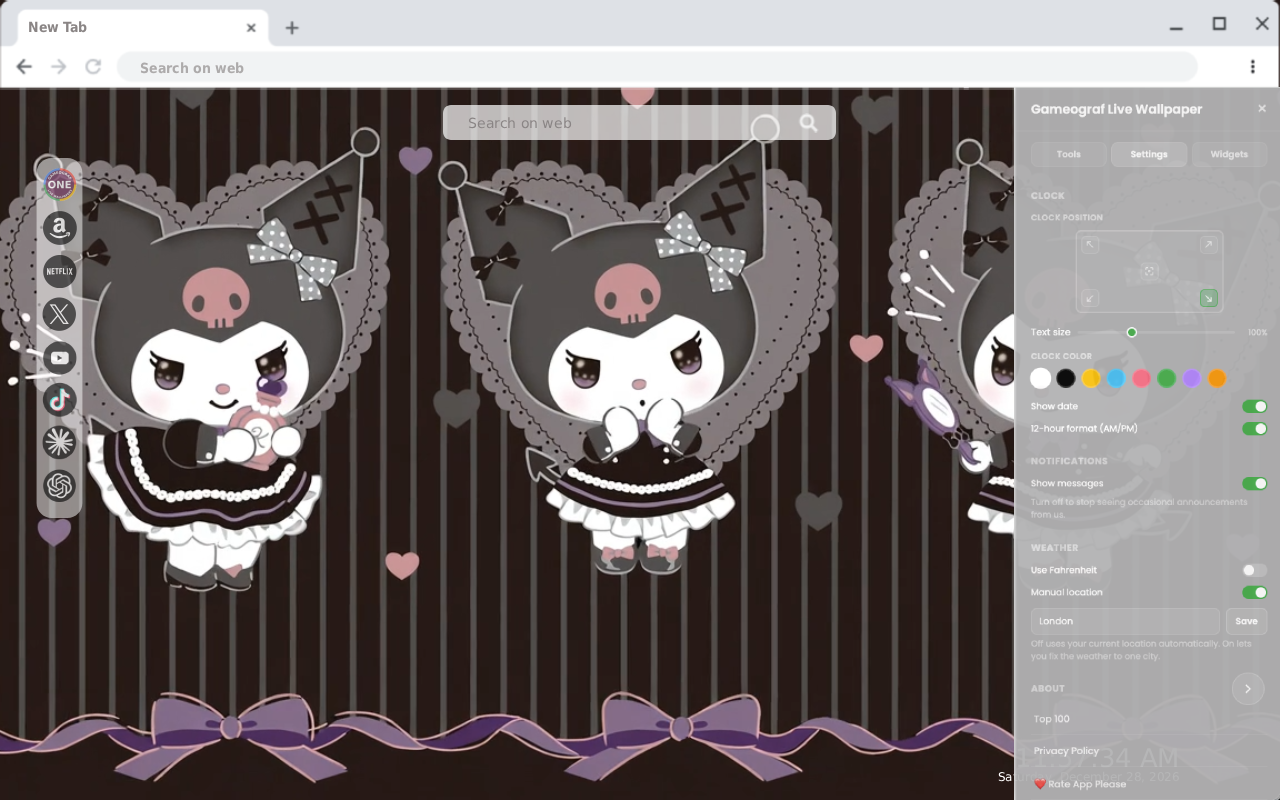Click the London location input field
This screenshot has width=1280, height=800.
click(1125, 621)
